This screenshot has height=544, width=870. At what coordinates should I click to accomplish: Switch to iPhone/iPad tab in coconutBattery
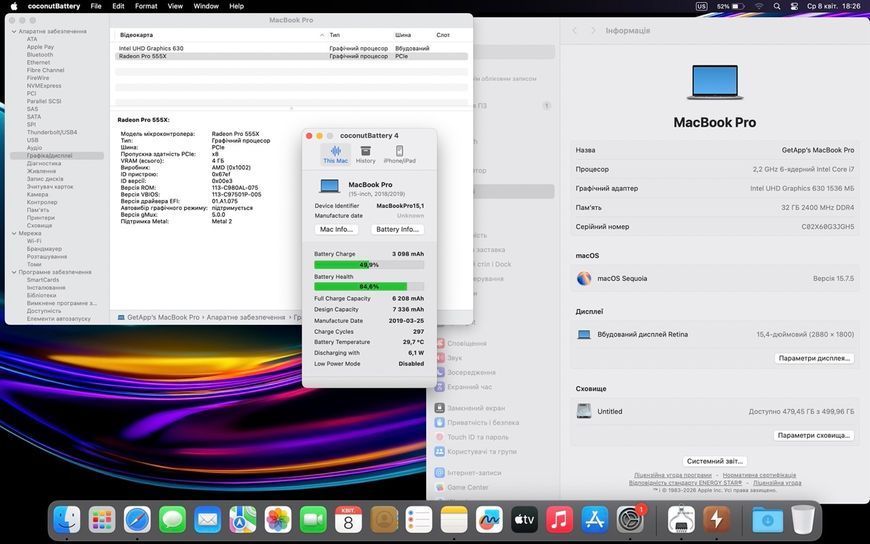coord(399,154)
